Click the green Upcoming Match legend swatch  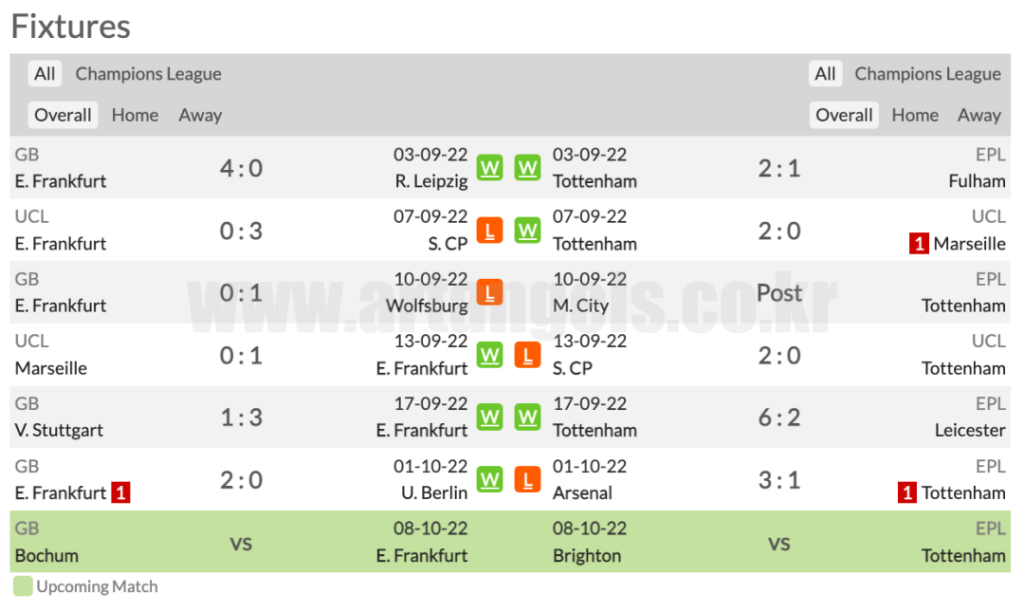[23, 587]
